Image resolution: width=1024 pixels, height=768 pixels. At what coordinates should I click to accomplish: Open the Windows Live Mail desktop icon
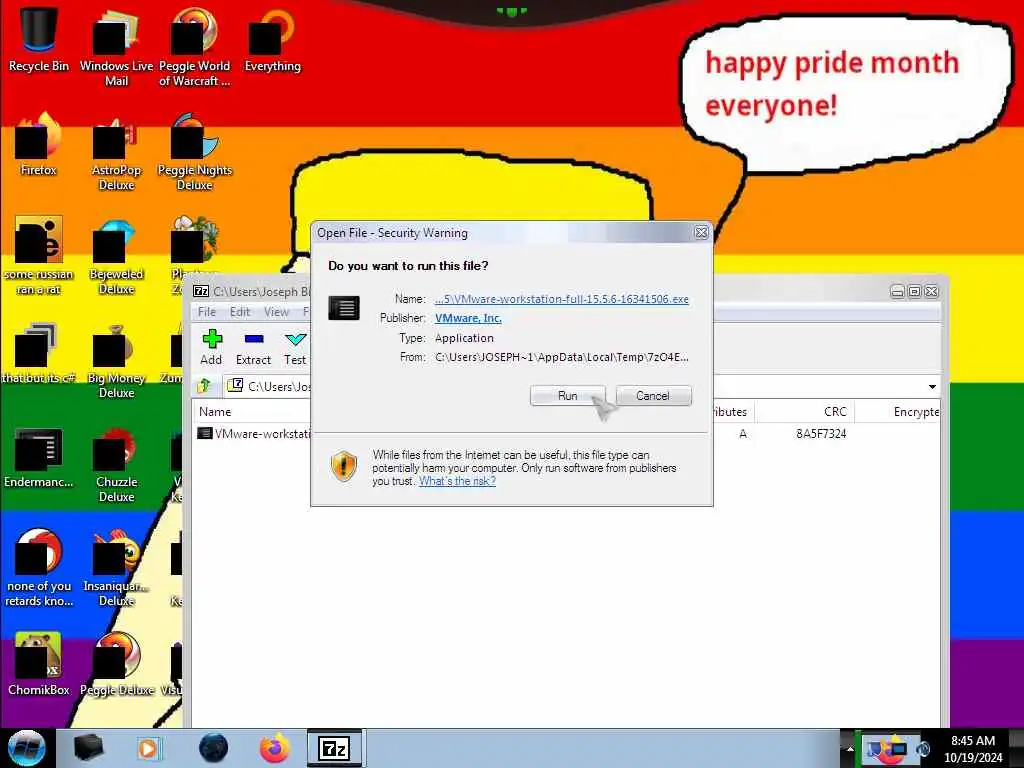[x=116, y=48]
